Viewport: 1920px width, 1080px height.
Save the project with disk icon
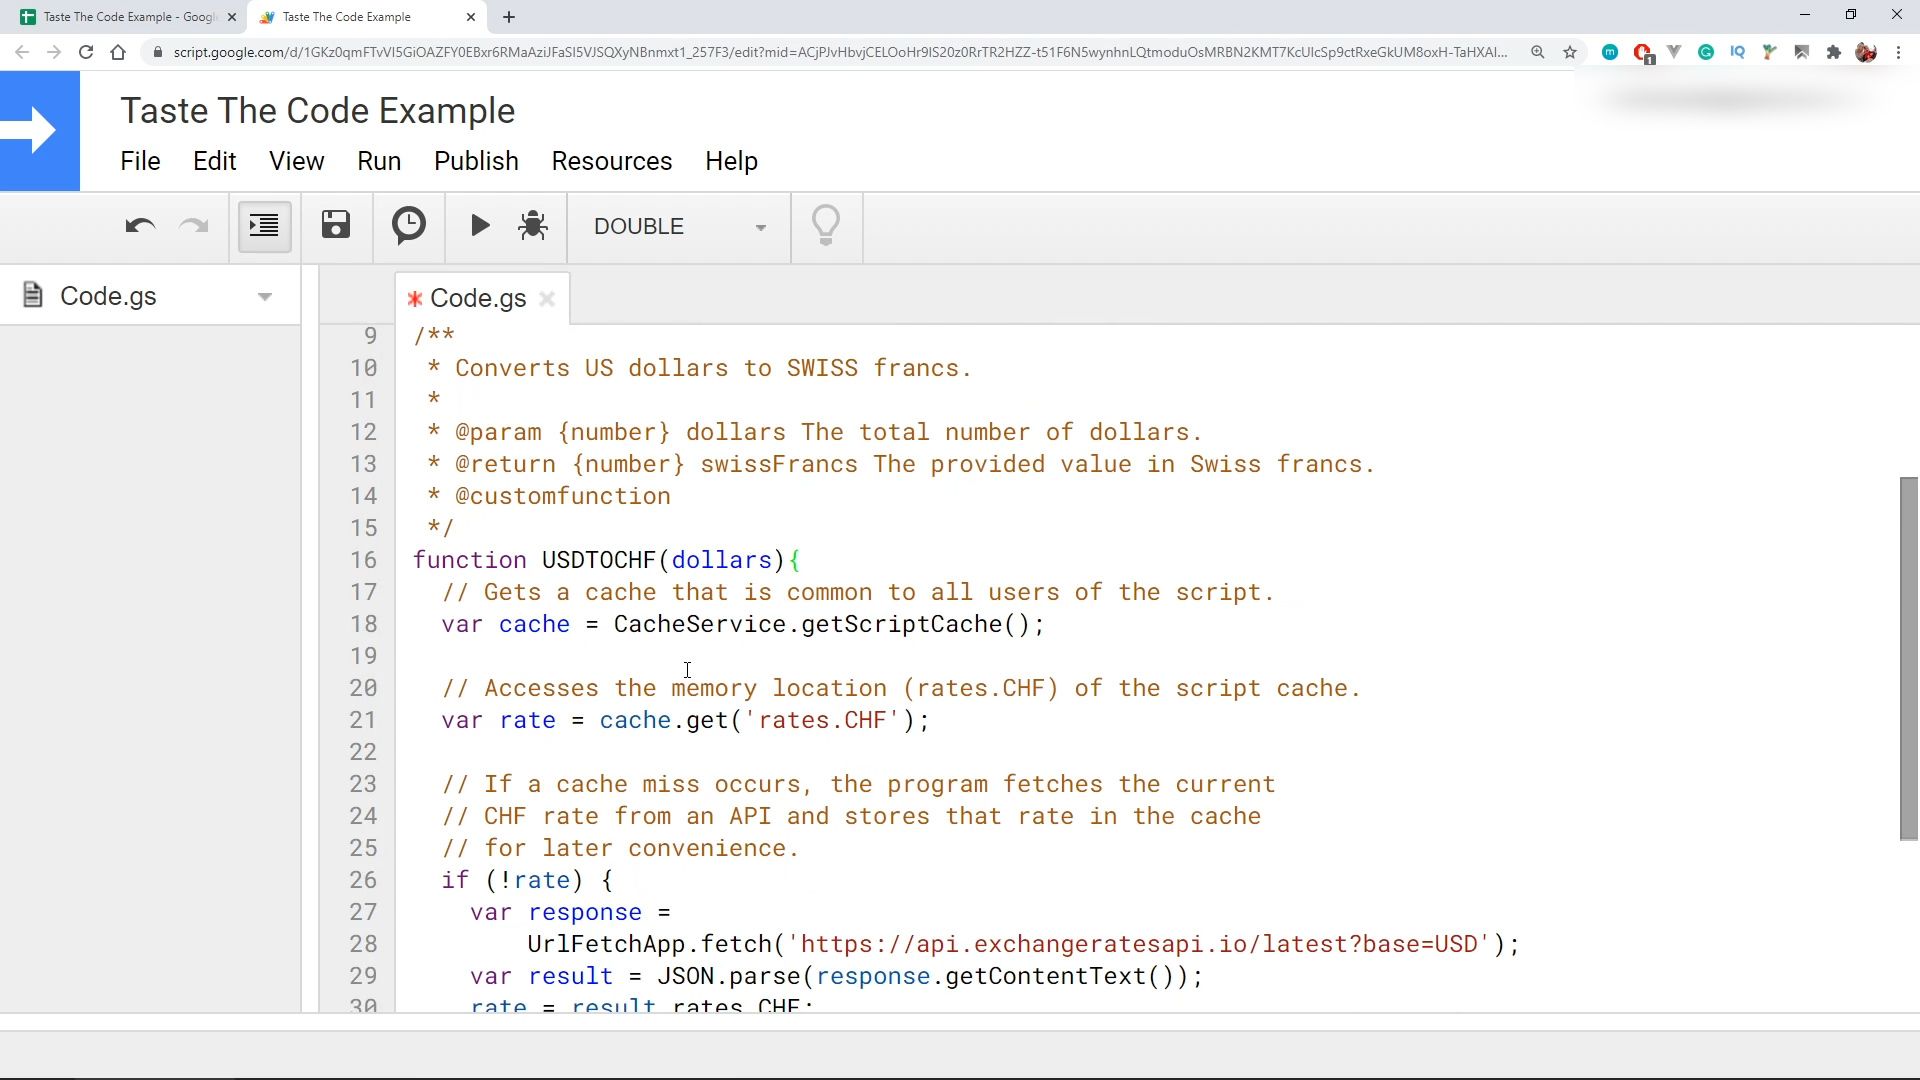click(x=336, y=226)
